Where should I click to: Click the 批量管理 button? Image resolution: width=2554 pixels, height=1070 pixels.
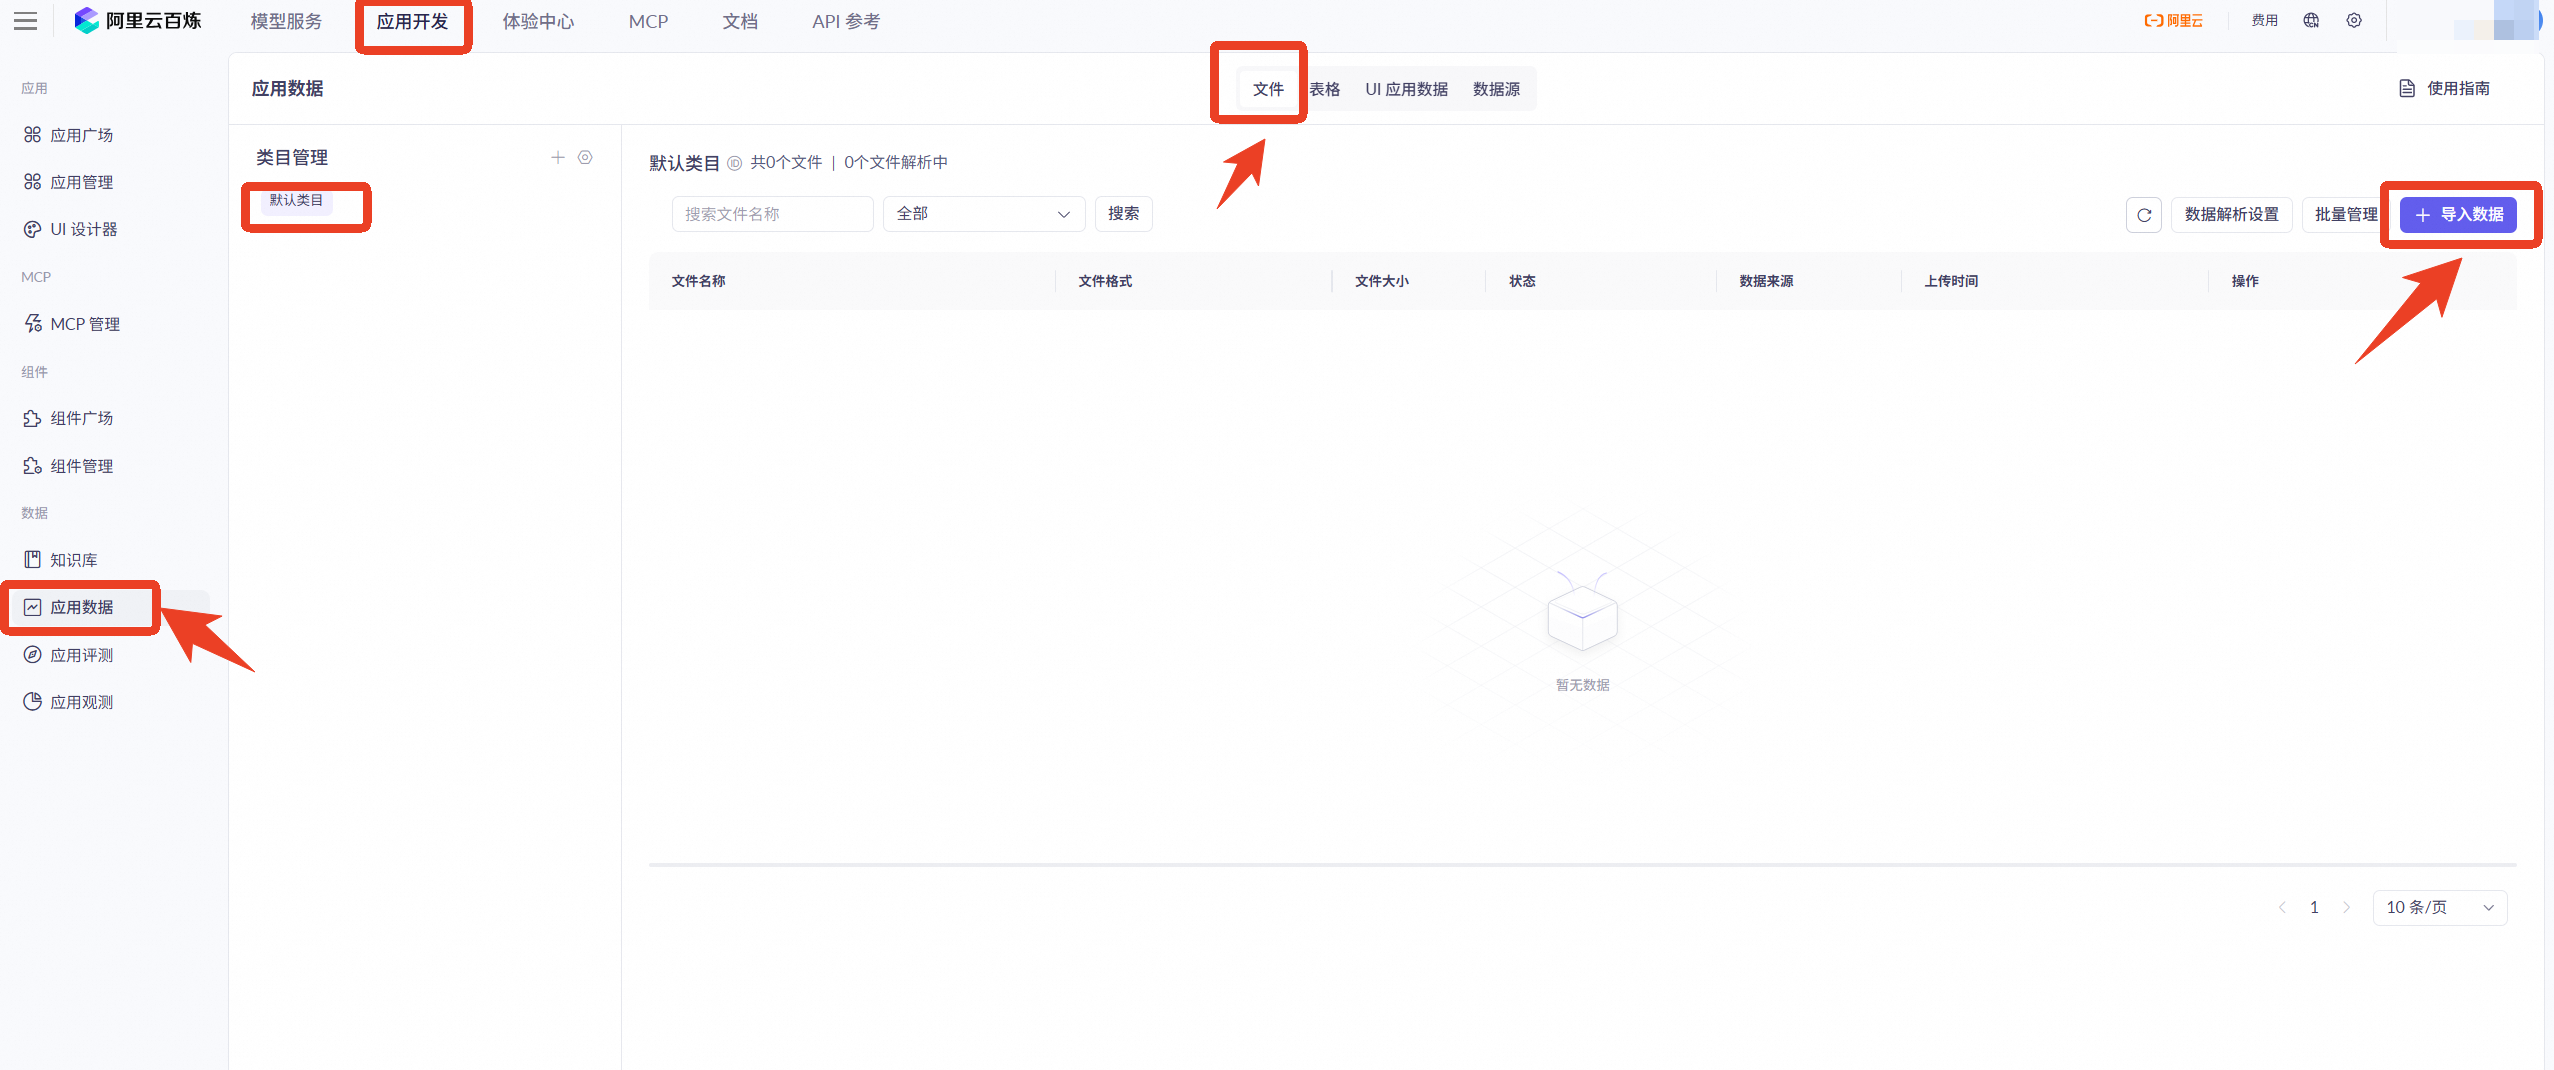pyautogui.click(x=2347, y=215)
